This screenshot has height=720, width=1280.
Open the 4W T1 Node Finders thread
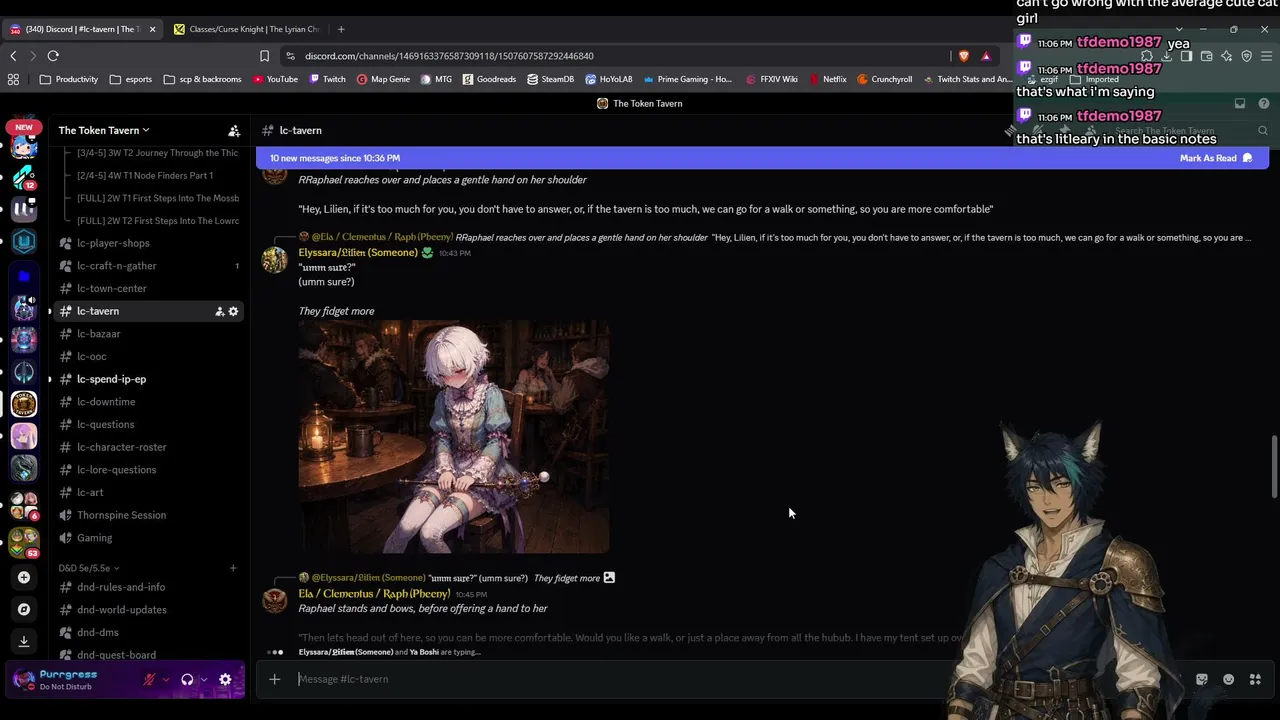[x=145, y=175]
